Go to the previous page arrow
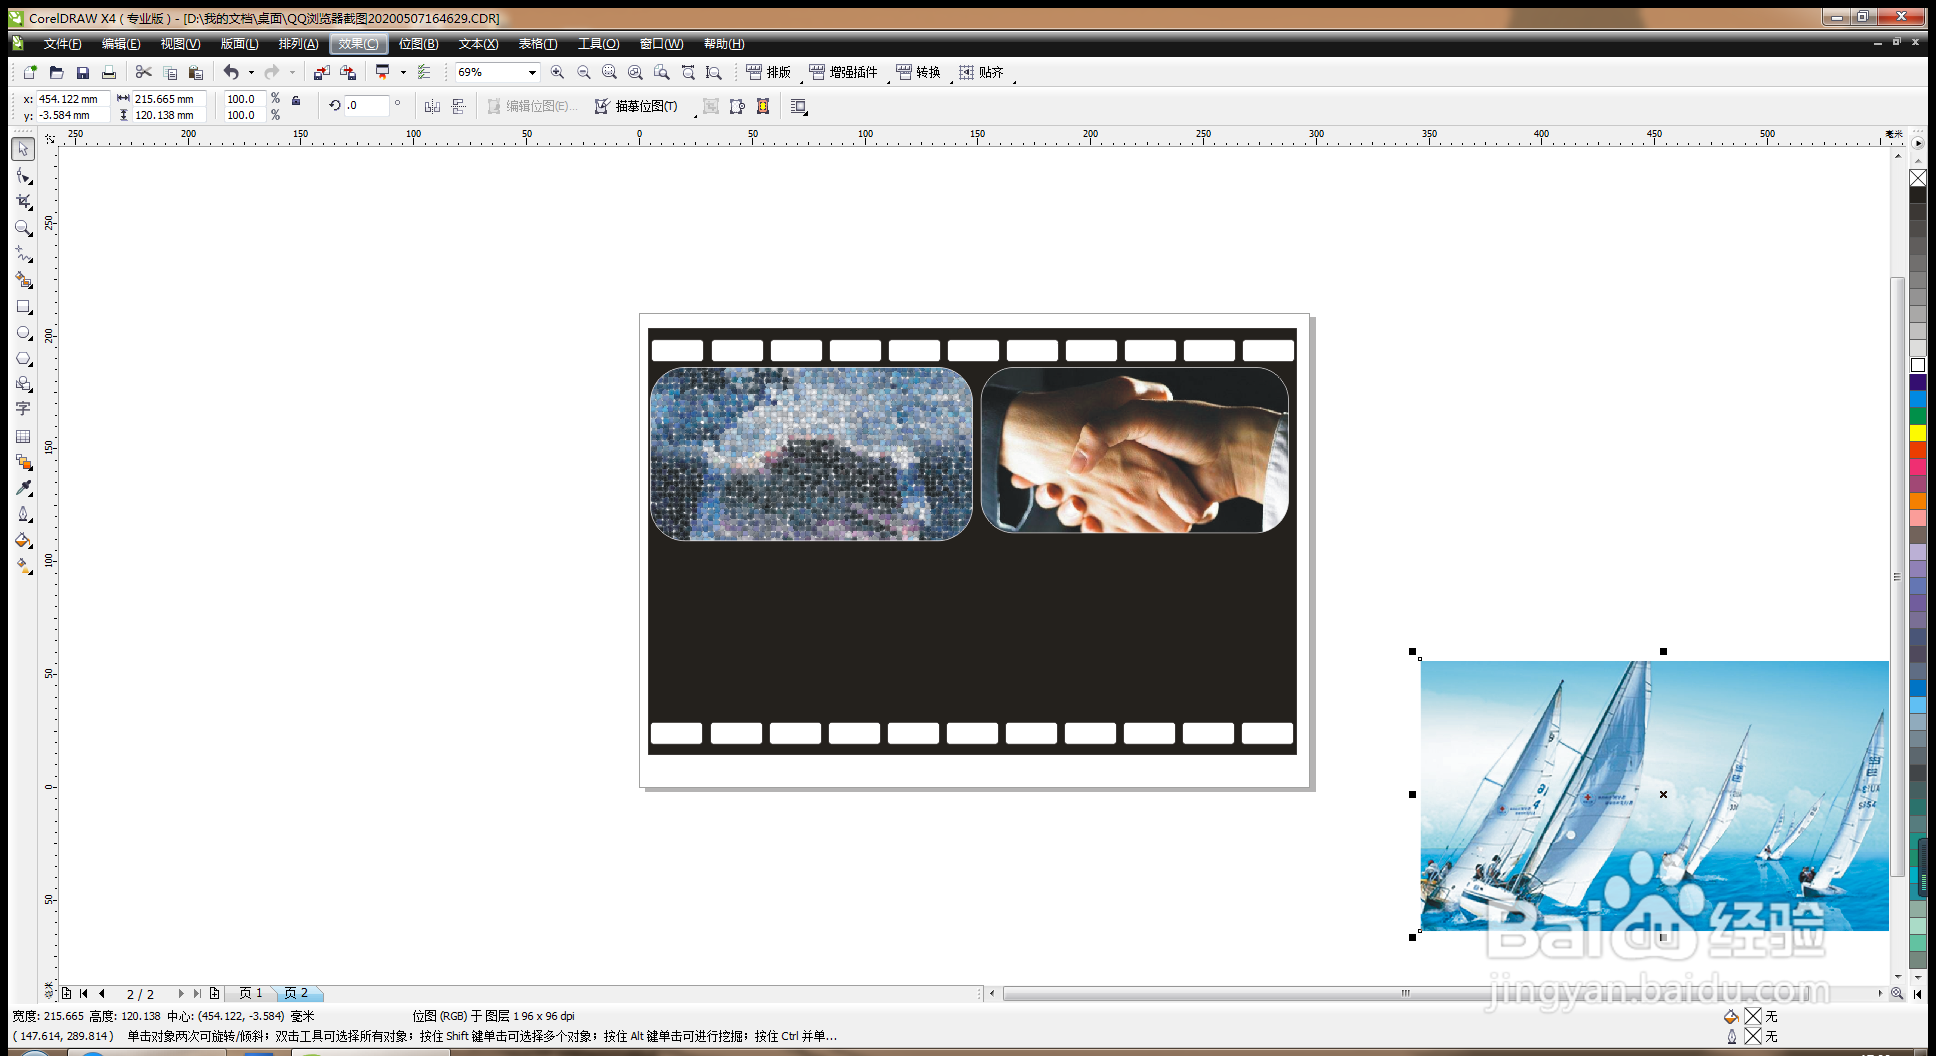This screenshot has height=1056, width=1936. [x=102, y=993]
